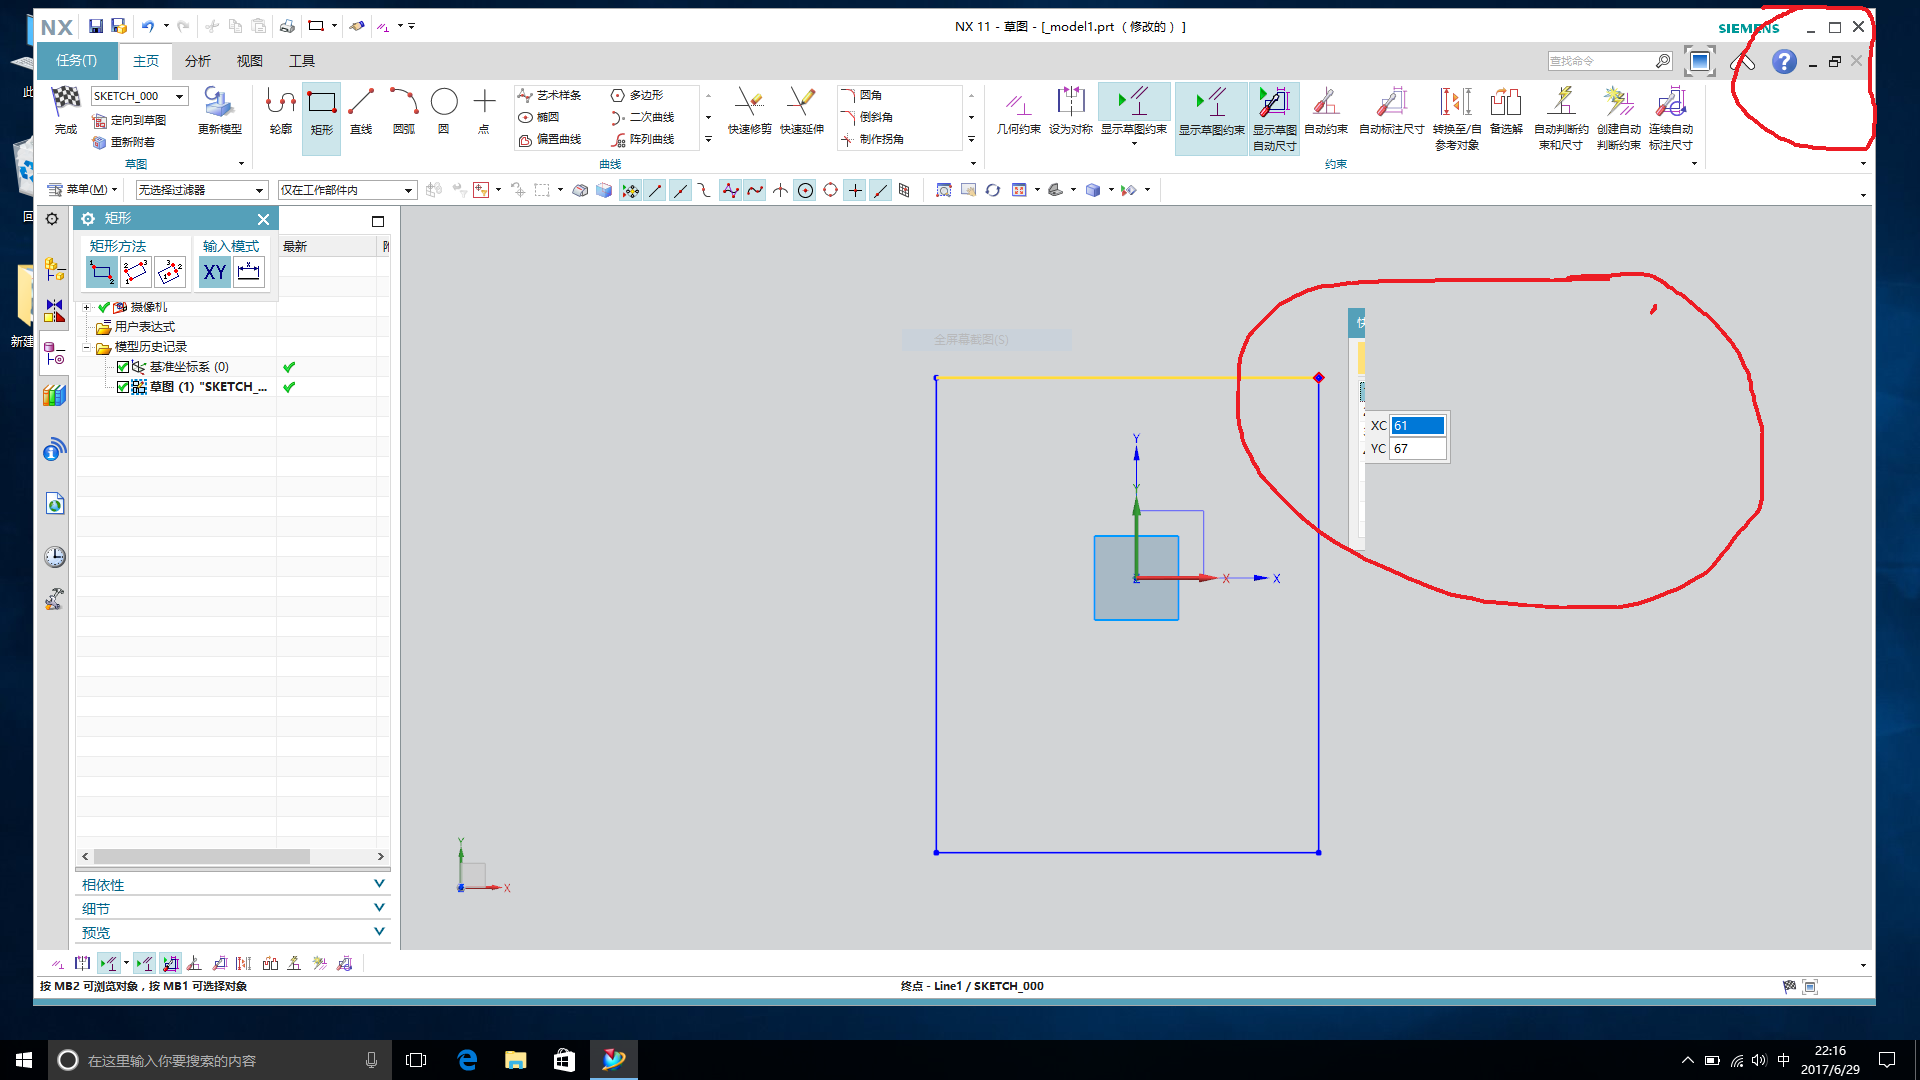This screenshot has height=1080, width=1920.
Task: Click the 更新模型 update model icon
Action: point(219,110)
